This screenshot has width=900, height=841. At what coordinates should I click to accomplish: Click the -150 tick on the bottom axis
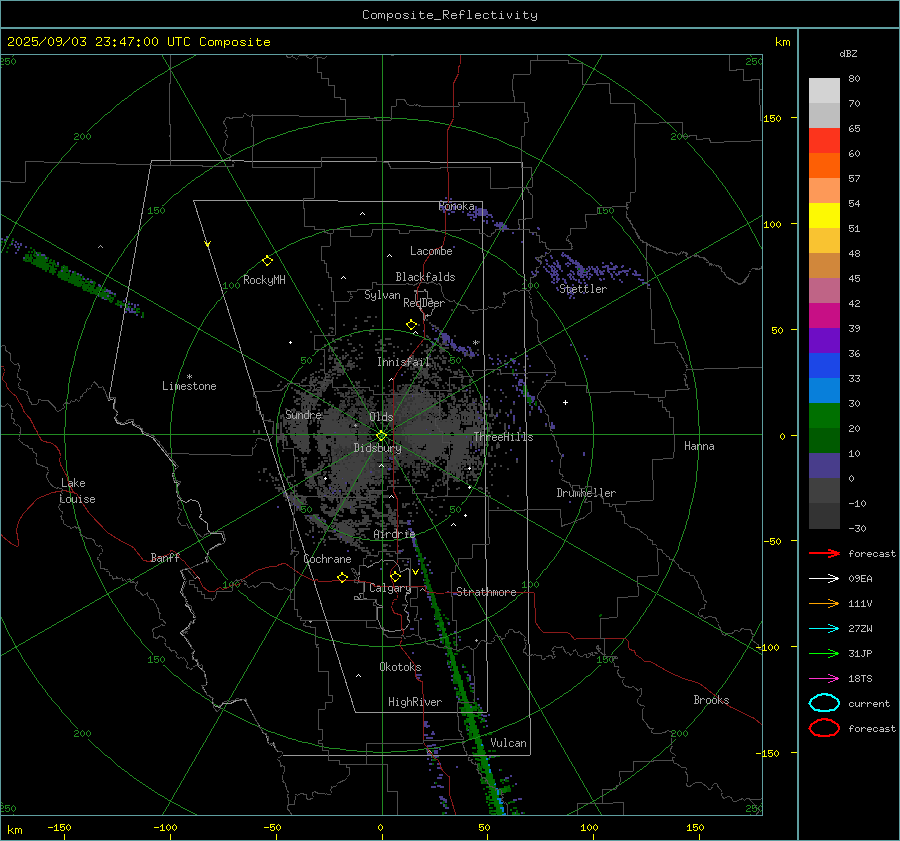(x=59, y=827)
